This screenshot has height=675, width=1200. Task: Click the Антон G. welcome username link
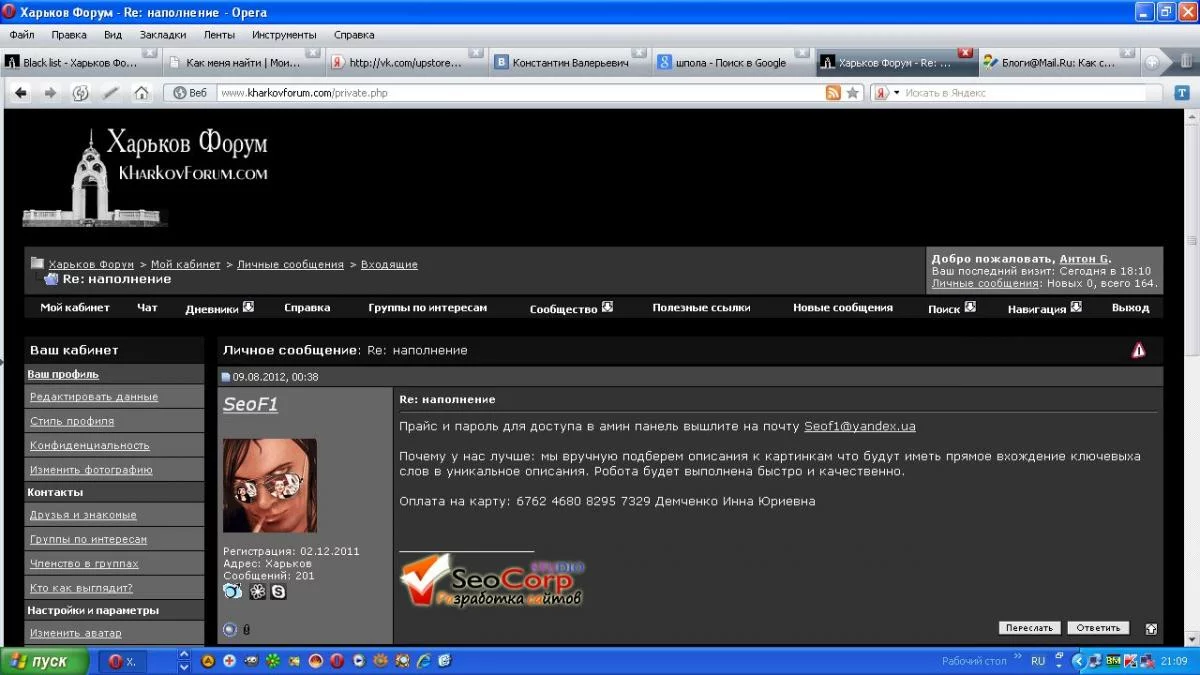click(1084, 258)
